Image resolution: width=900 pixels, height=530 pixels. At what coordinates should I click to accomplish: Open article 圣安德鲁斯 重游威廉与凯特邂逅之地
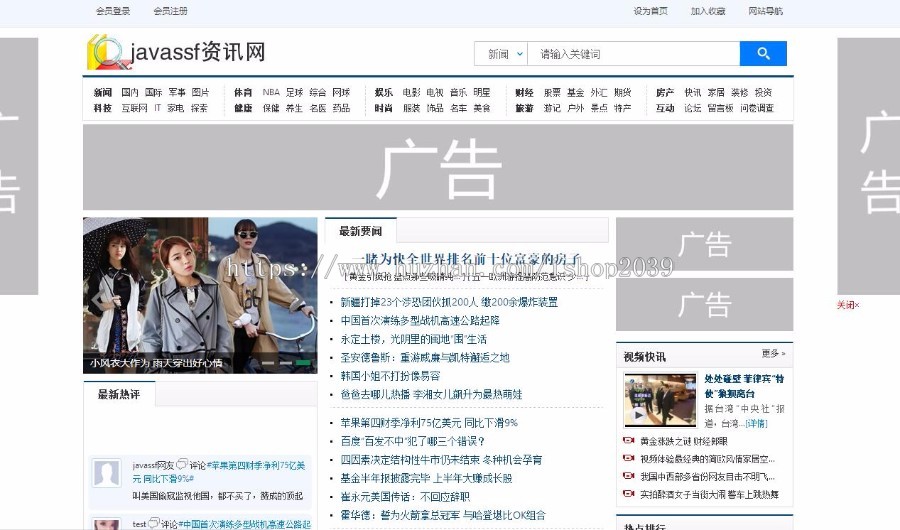click(x=425, y=357)
